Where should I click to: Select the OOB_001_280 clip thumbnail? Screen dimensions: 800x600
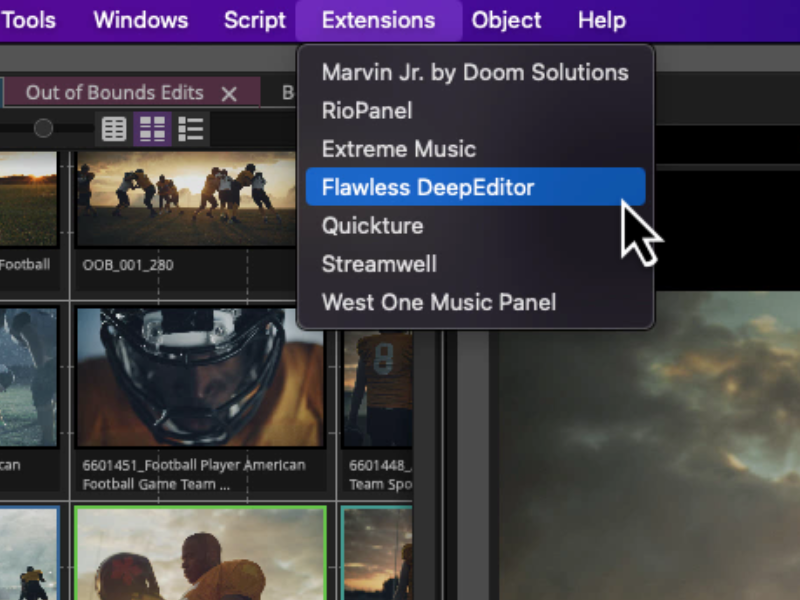[187, 198]
